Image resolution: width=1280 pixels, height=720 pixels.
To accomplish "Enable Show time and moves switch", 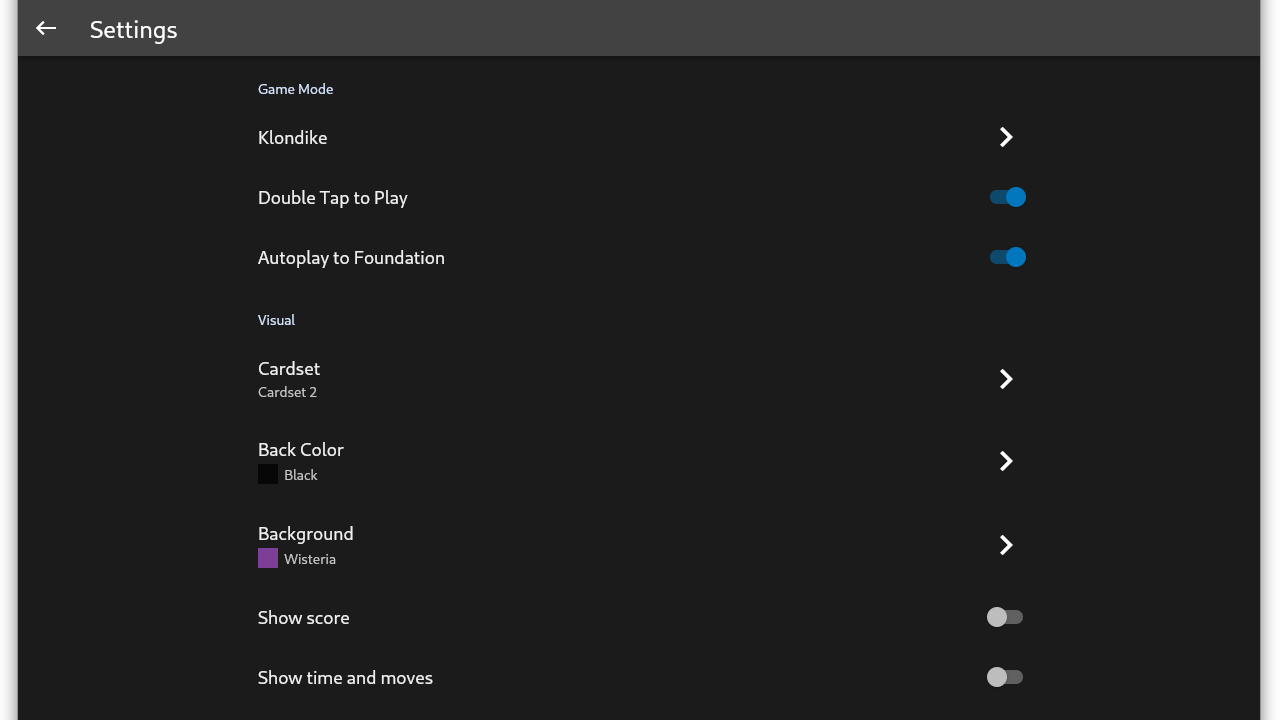I will click(1005, 677).
